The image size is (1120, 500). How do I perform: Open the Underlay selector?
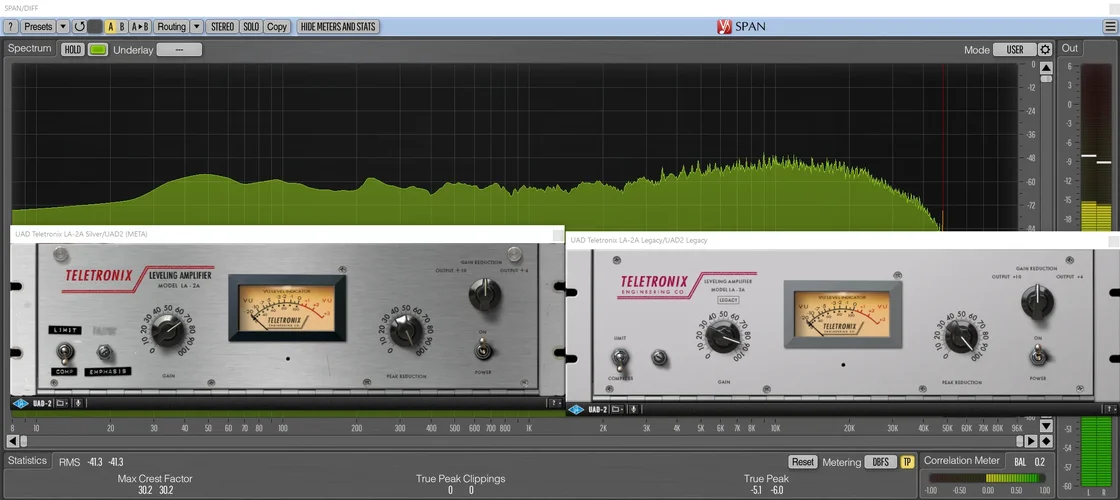tap(178, 49)
